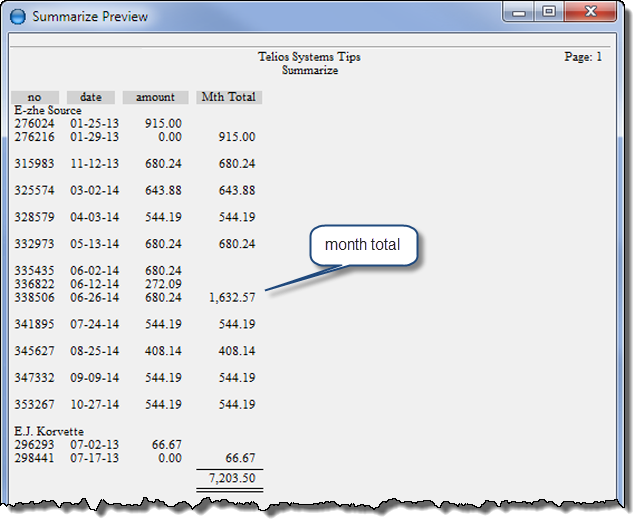Close the Summarize Preview window

click(590, 13)
